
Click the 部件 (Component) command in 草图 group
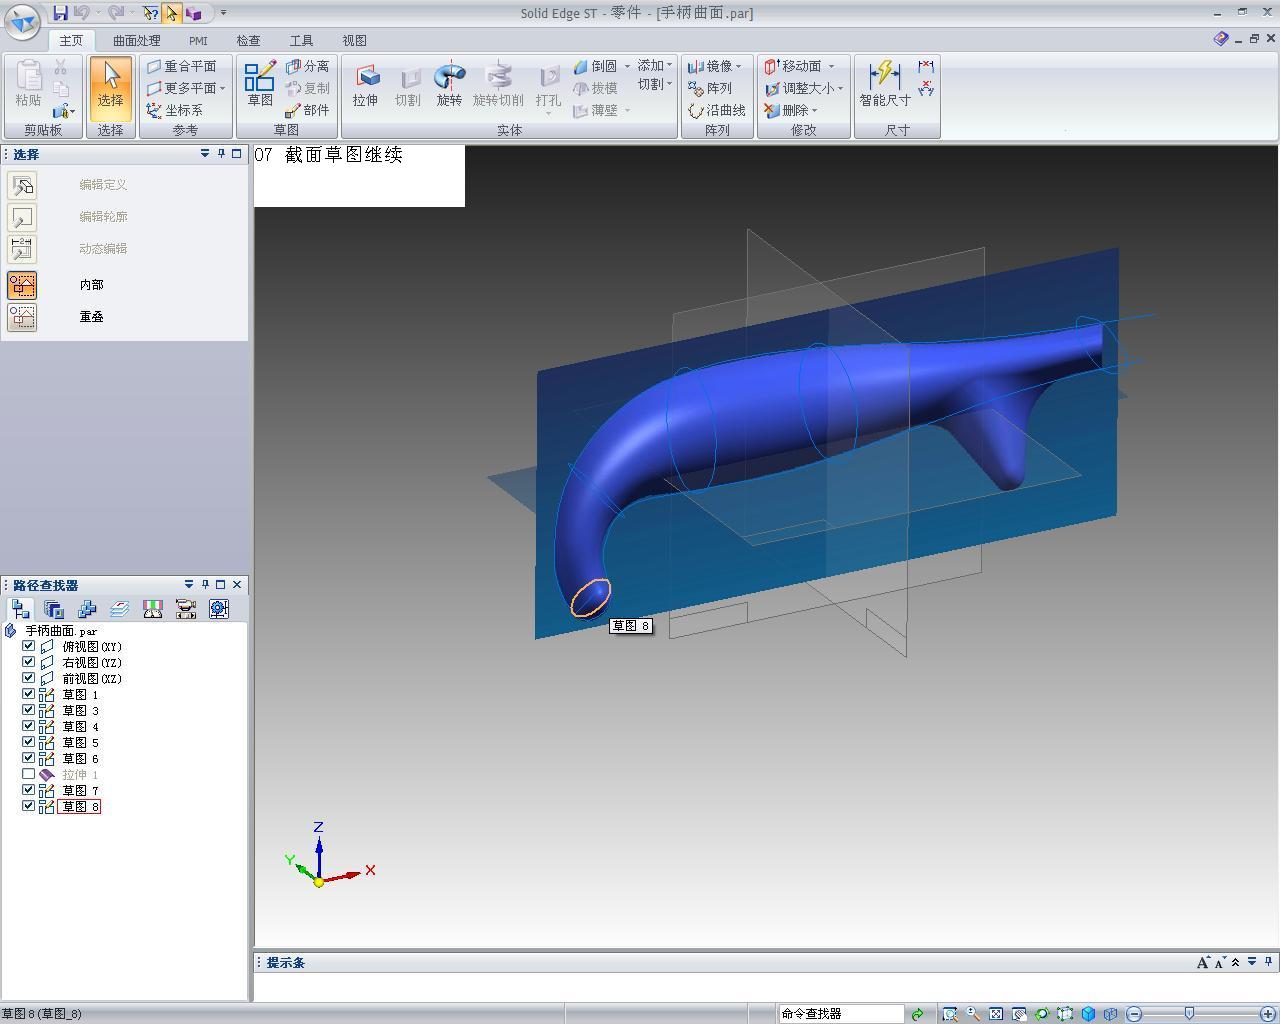pos(308,110)
